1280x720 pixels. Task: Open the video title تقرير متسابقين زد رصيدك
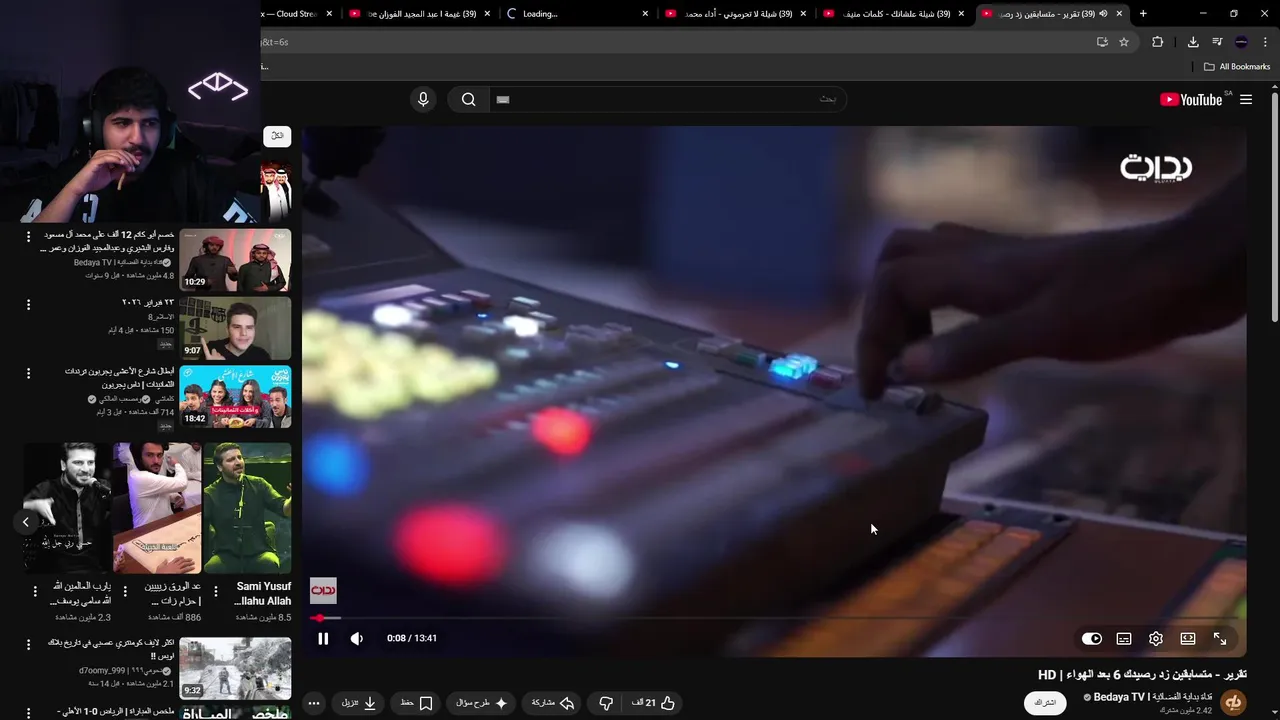tap(1142, 674)
